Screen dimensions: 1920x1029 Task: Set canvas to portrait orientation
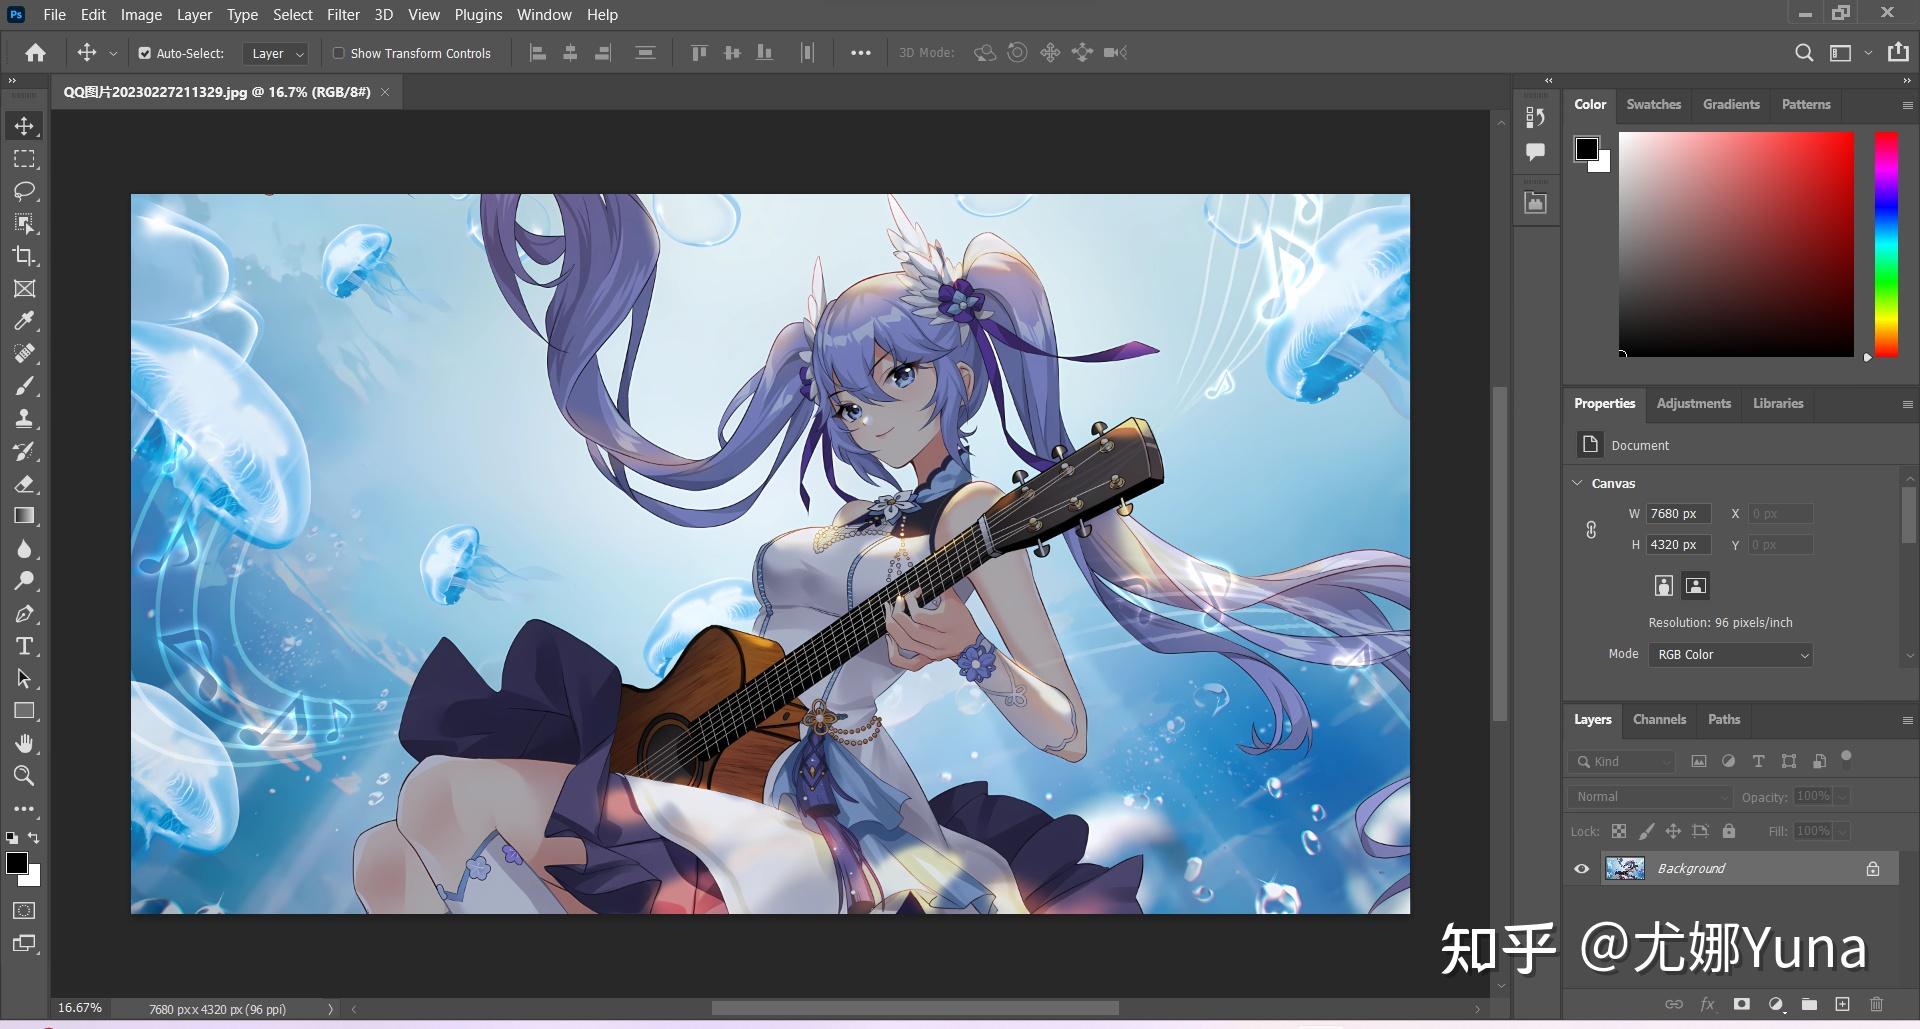click(1664, 586)
